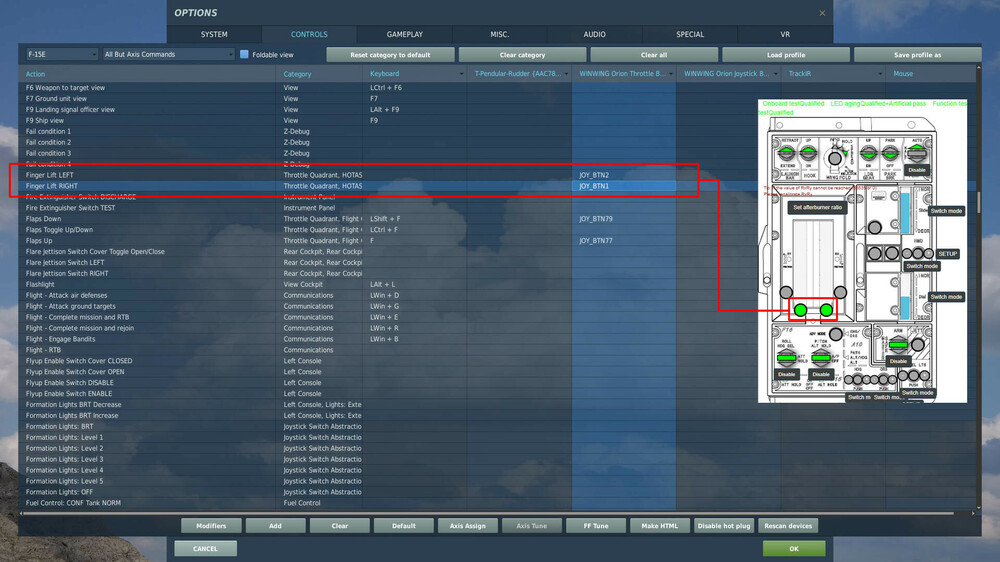
Task: Expand WINWING Orion Joystick column dropdown arrow
Action: point(776,74)
